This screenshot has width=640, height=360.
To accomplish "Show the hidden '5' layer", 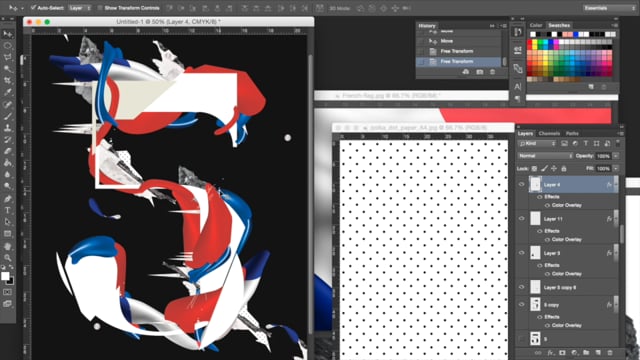I will pyautogui.click(x=521, y=339).
